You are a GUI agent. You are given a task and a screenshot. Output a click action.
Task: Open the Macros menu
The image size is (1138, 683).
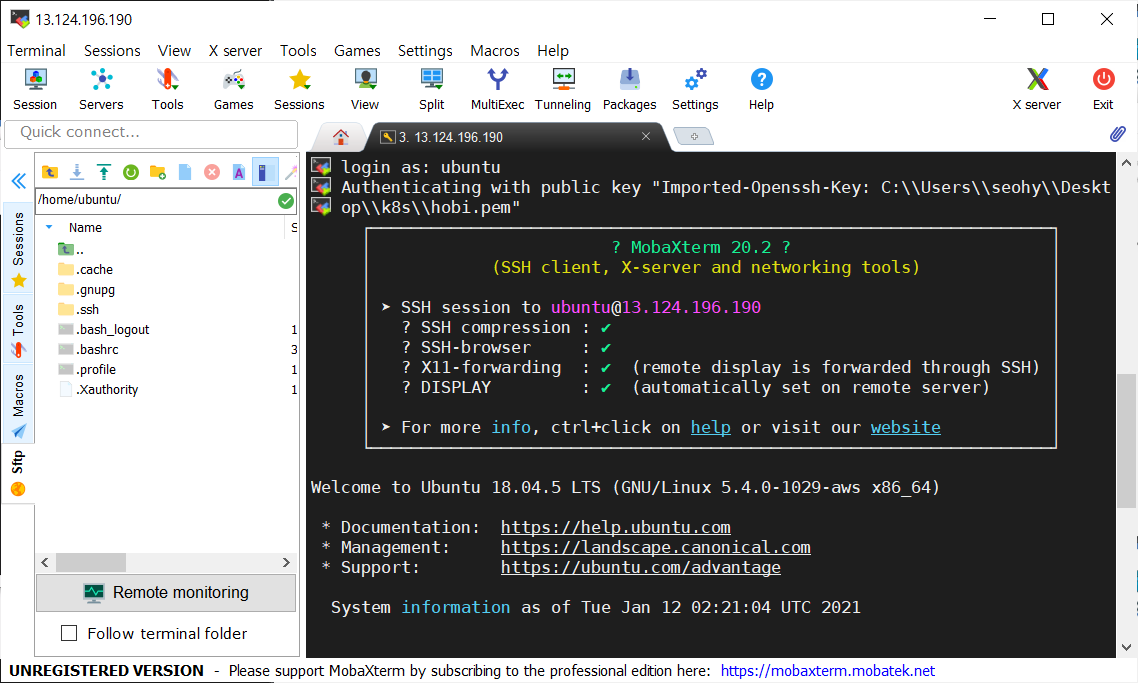495,51
